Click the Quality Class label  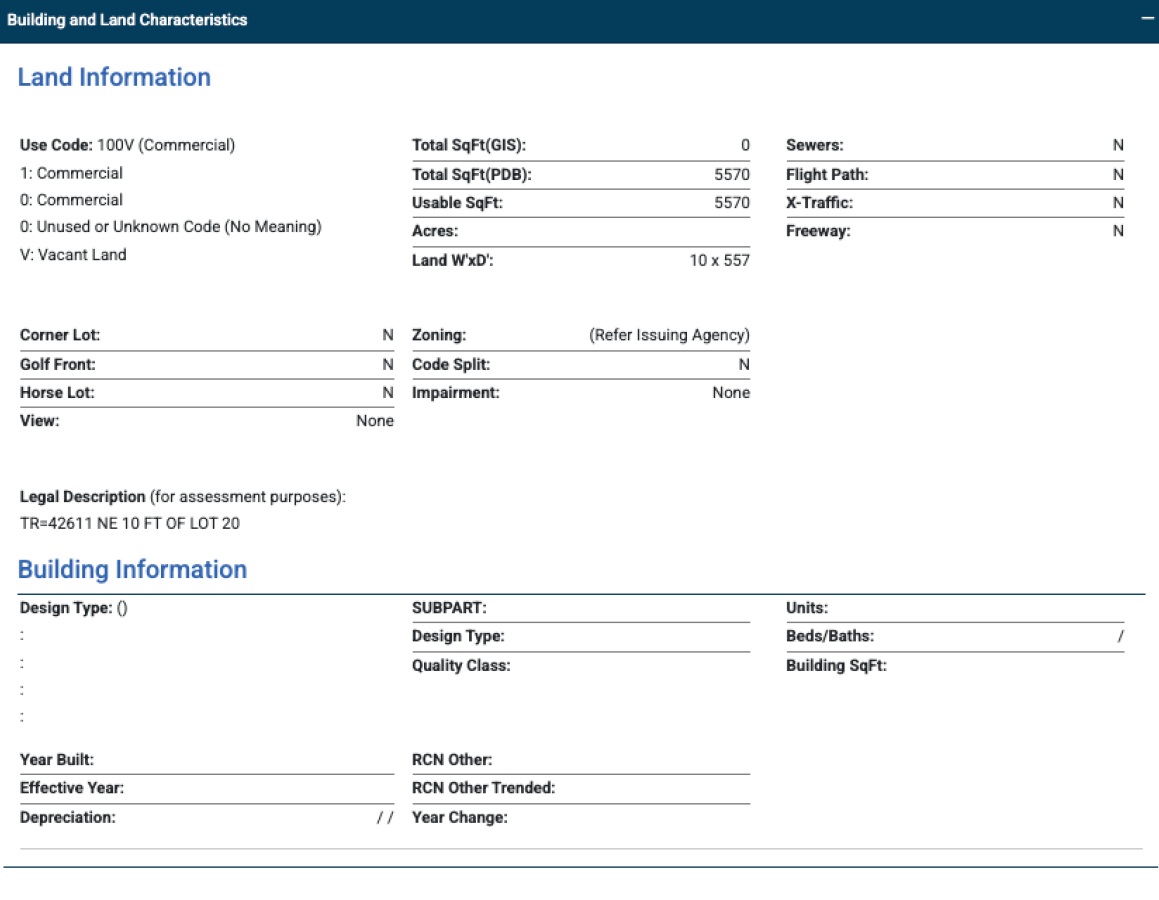460,665
